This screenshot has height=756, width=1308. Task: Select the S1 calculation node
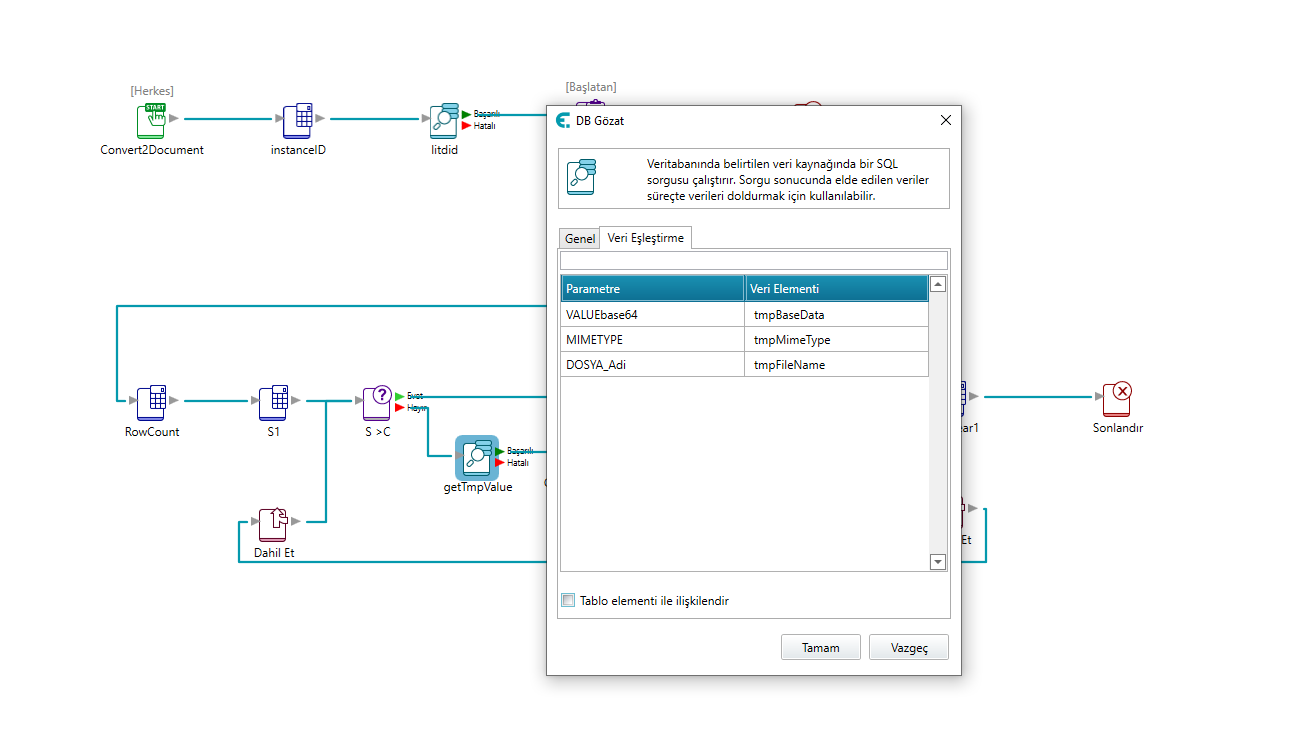click(273, 401)
